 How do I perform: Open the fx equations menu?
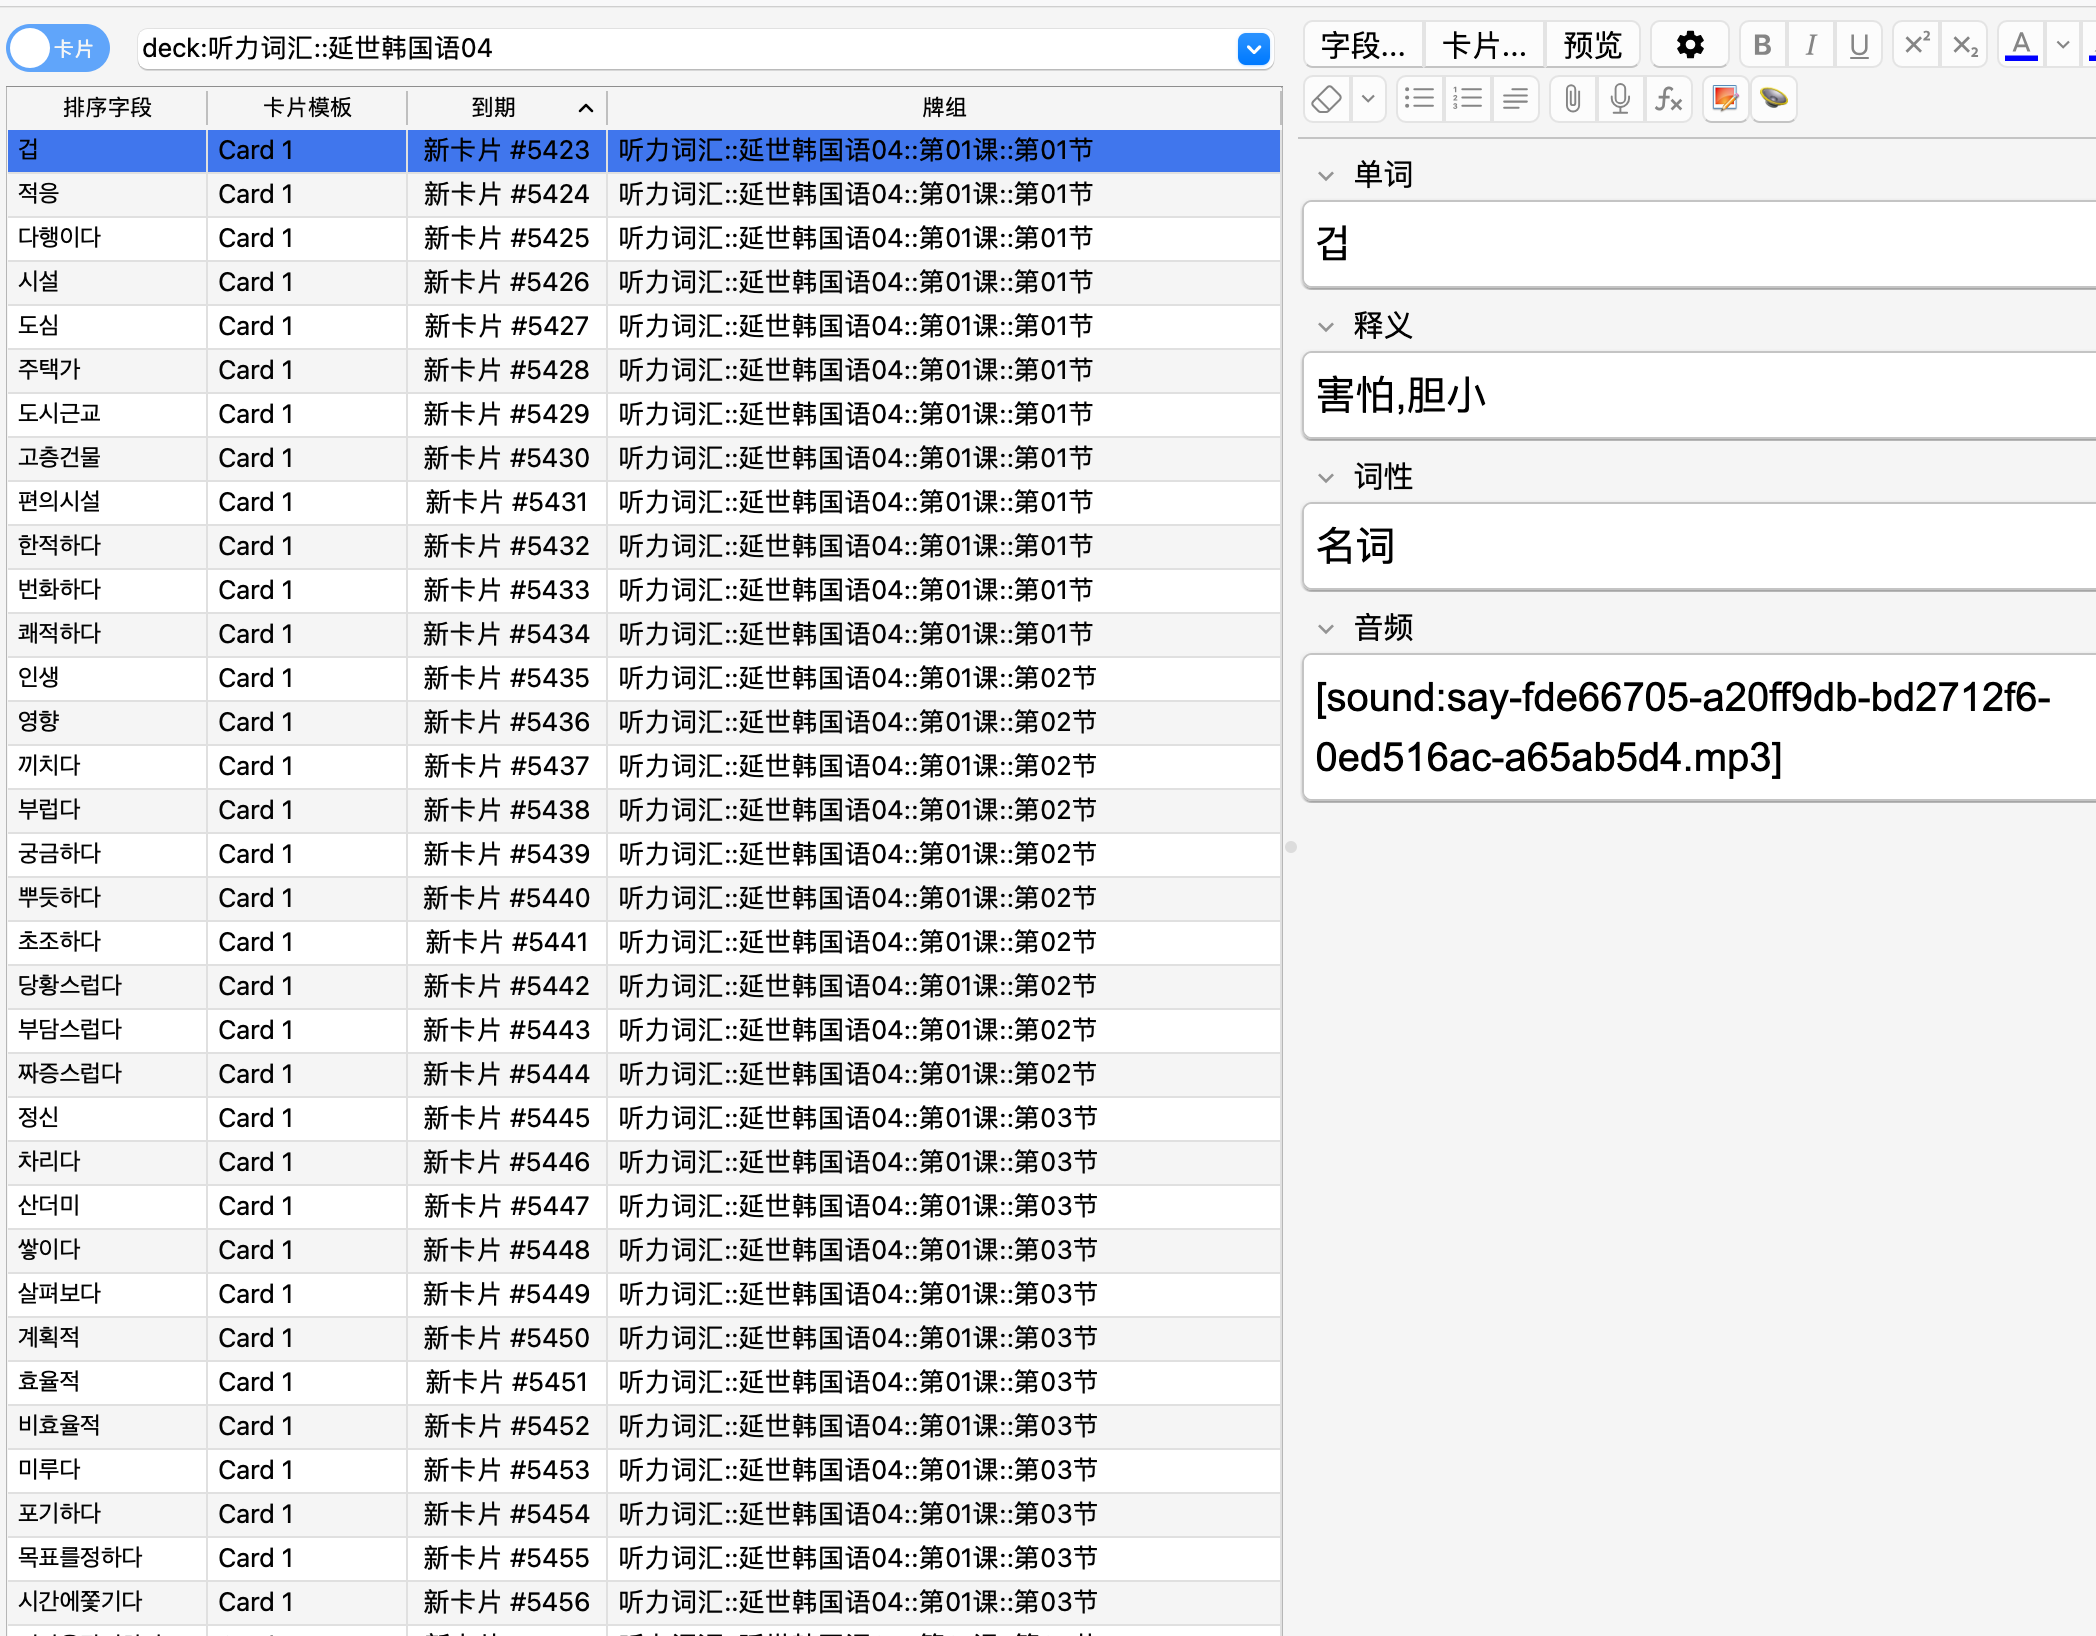click(1668, 99)
